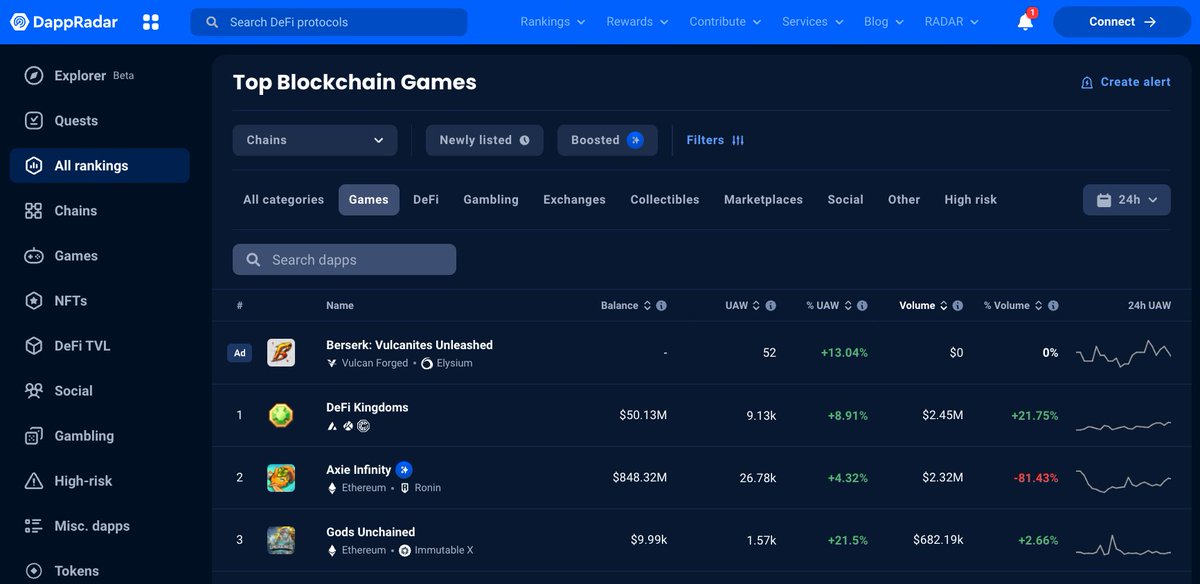Click the Games controller icon in sidebar

[x=34, y=256]
